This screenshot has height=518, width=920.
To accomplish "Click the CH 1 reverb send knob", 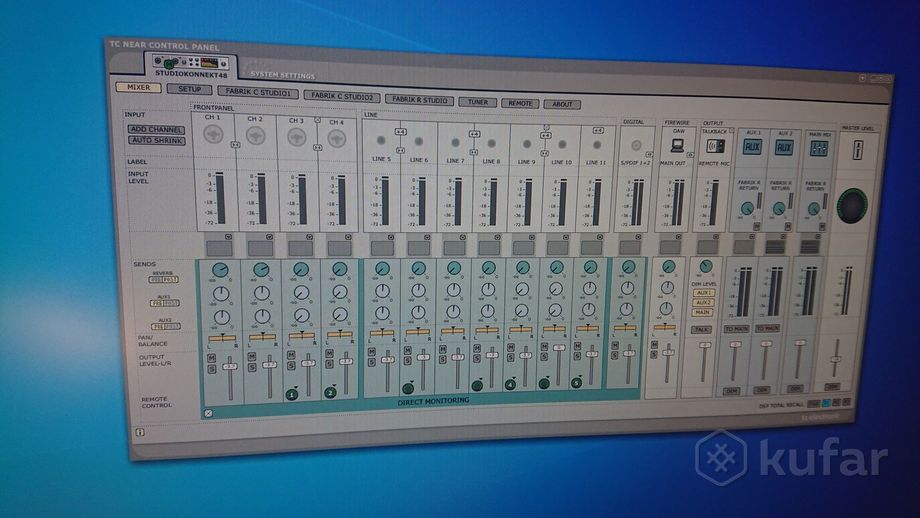I will tap(220, 269).
